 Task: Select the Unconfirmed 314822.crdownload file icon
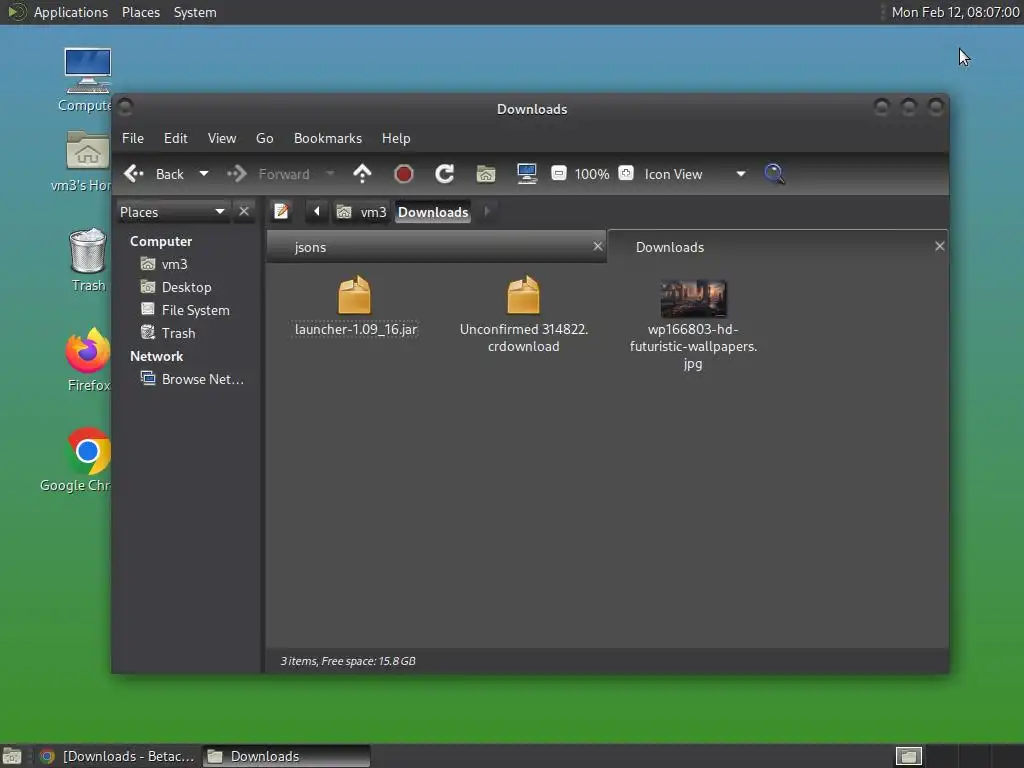click(x=524, y=295)
